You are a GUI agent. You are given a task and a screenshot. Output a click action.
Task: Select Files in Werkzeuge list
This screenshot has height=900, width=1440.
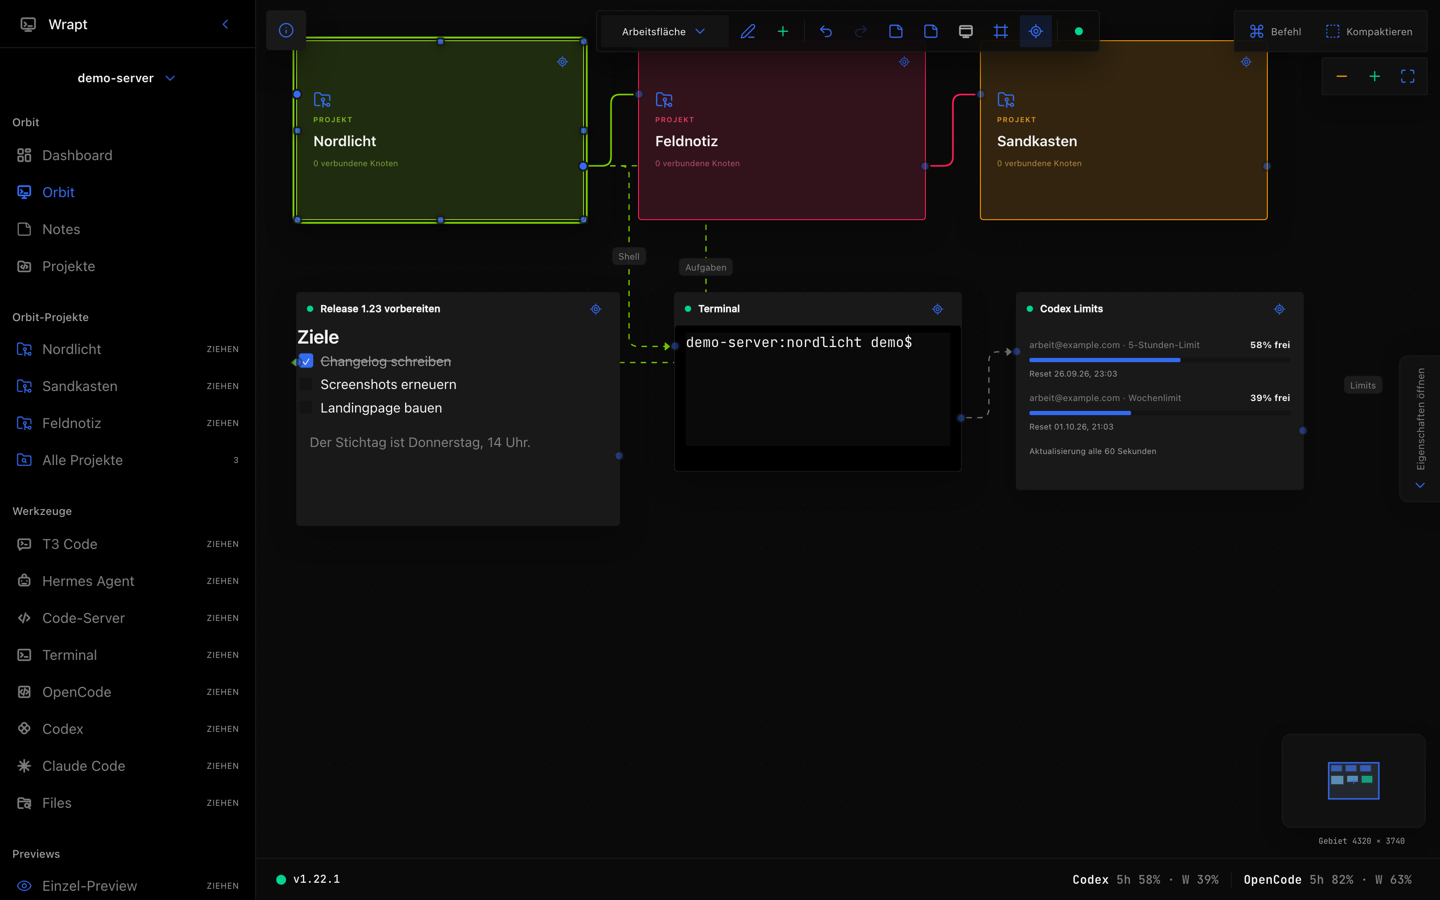tap(127, 803)
